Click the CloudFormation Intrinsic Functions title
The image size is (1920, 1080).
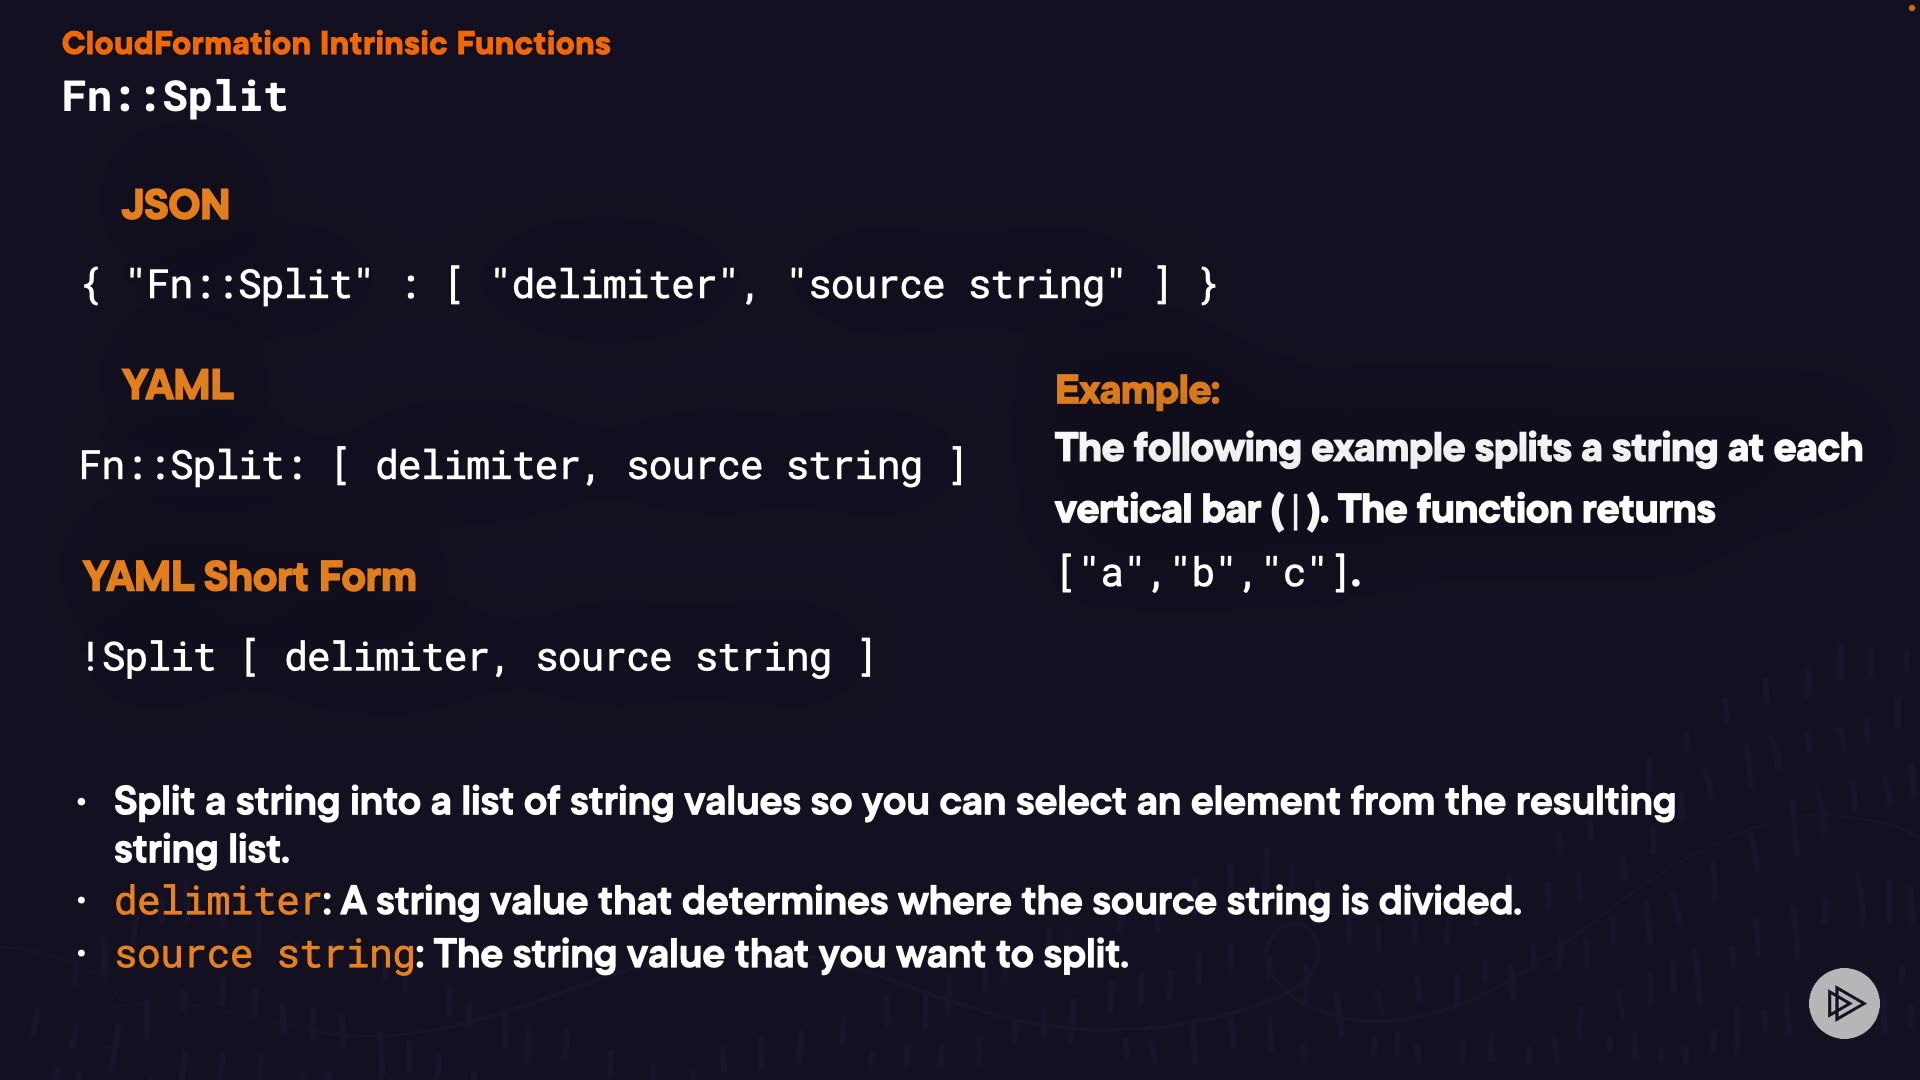pos(336,43)
